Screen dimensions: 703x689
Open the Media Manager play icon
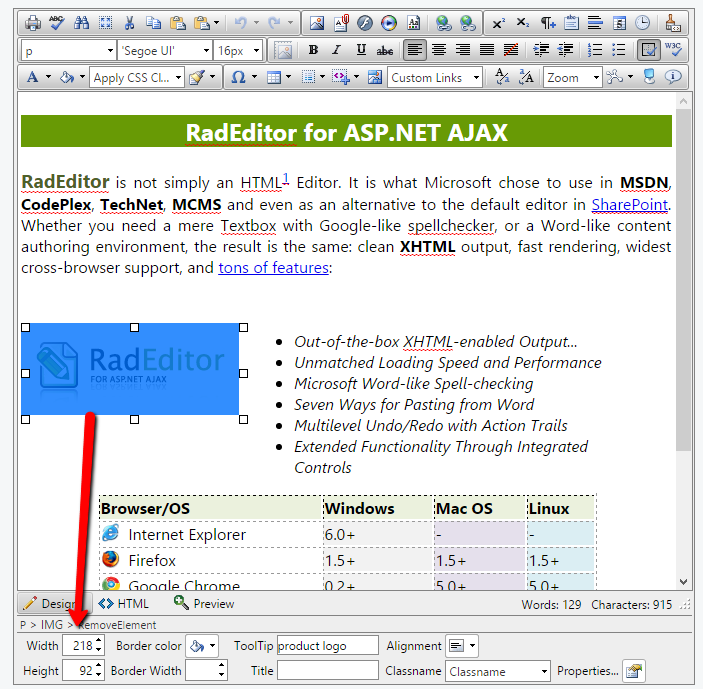coord(389,23)
